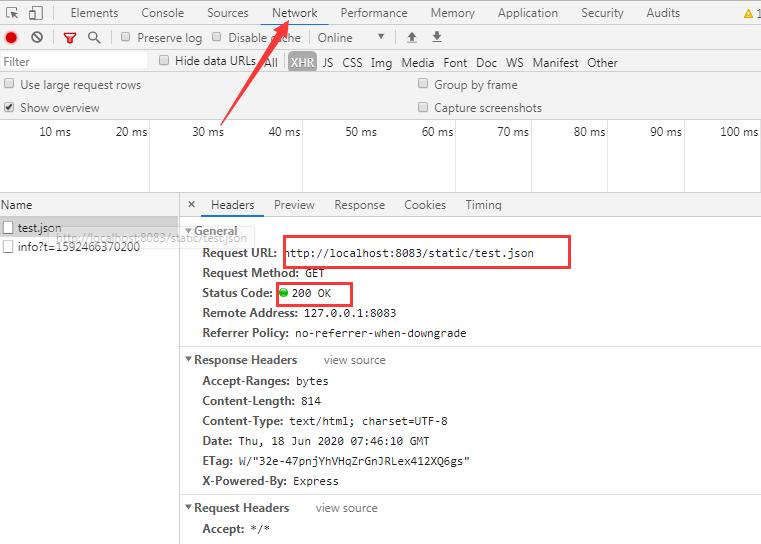Collapse the Request Headers section
This screenshot has height=544, width=761.
click(187, 508)
